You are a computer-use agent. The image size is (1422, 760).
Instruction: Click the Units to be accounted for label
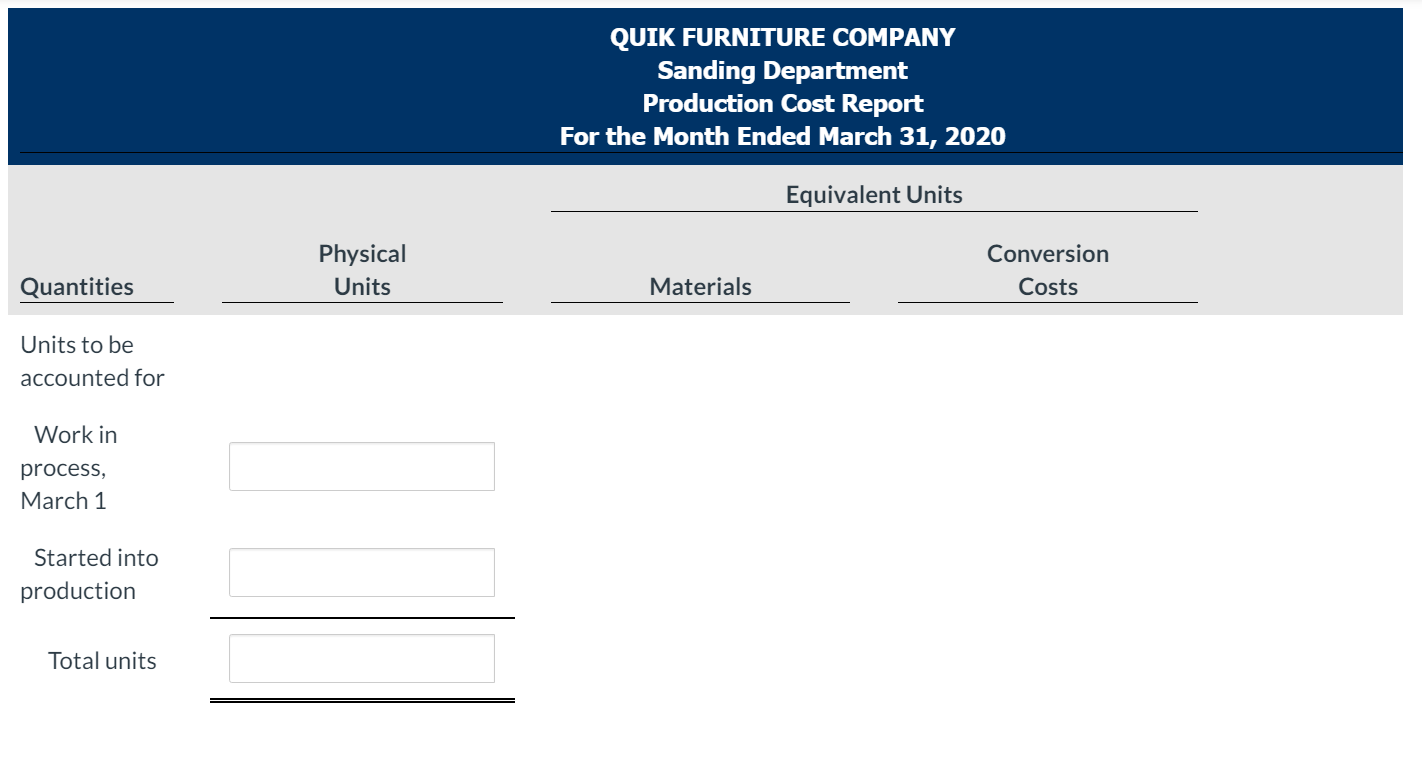pyautogui.click(x=92, y=360)
